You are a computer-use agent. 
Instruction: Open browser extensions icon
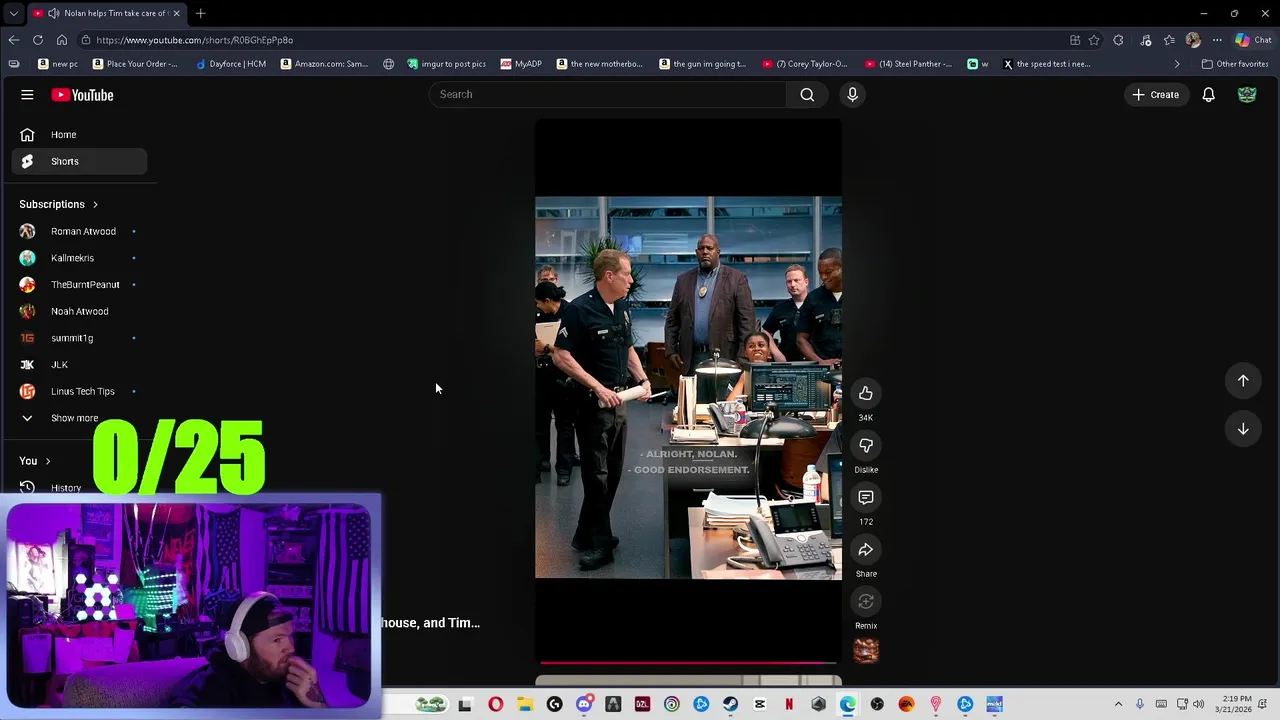[x=1118, y=40]
